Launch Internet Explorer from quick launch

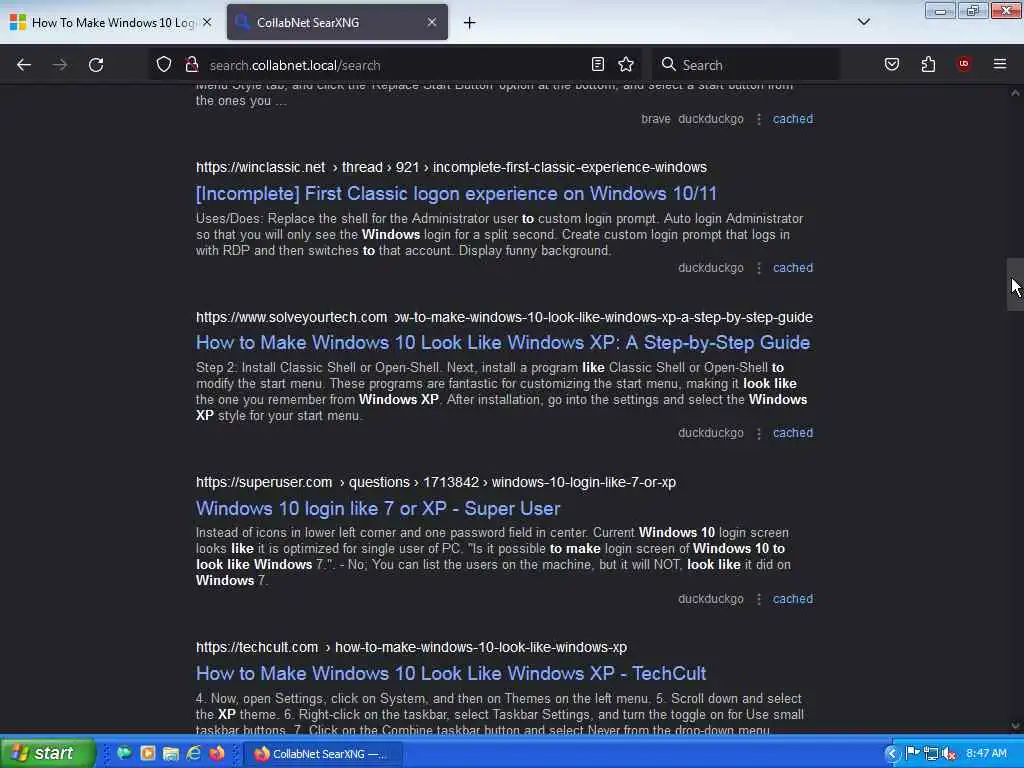pos(194,753)
